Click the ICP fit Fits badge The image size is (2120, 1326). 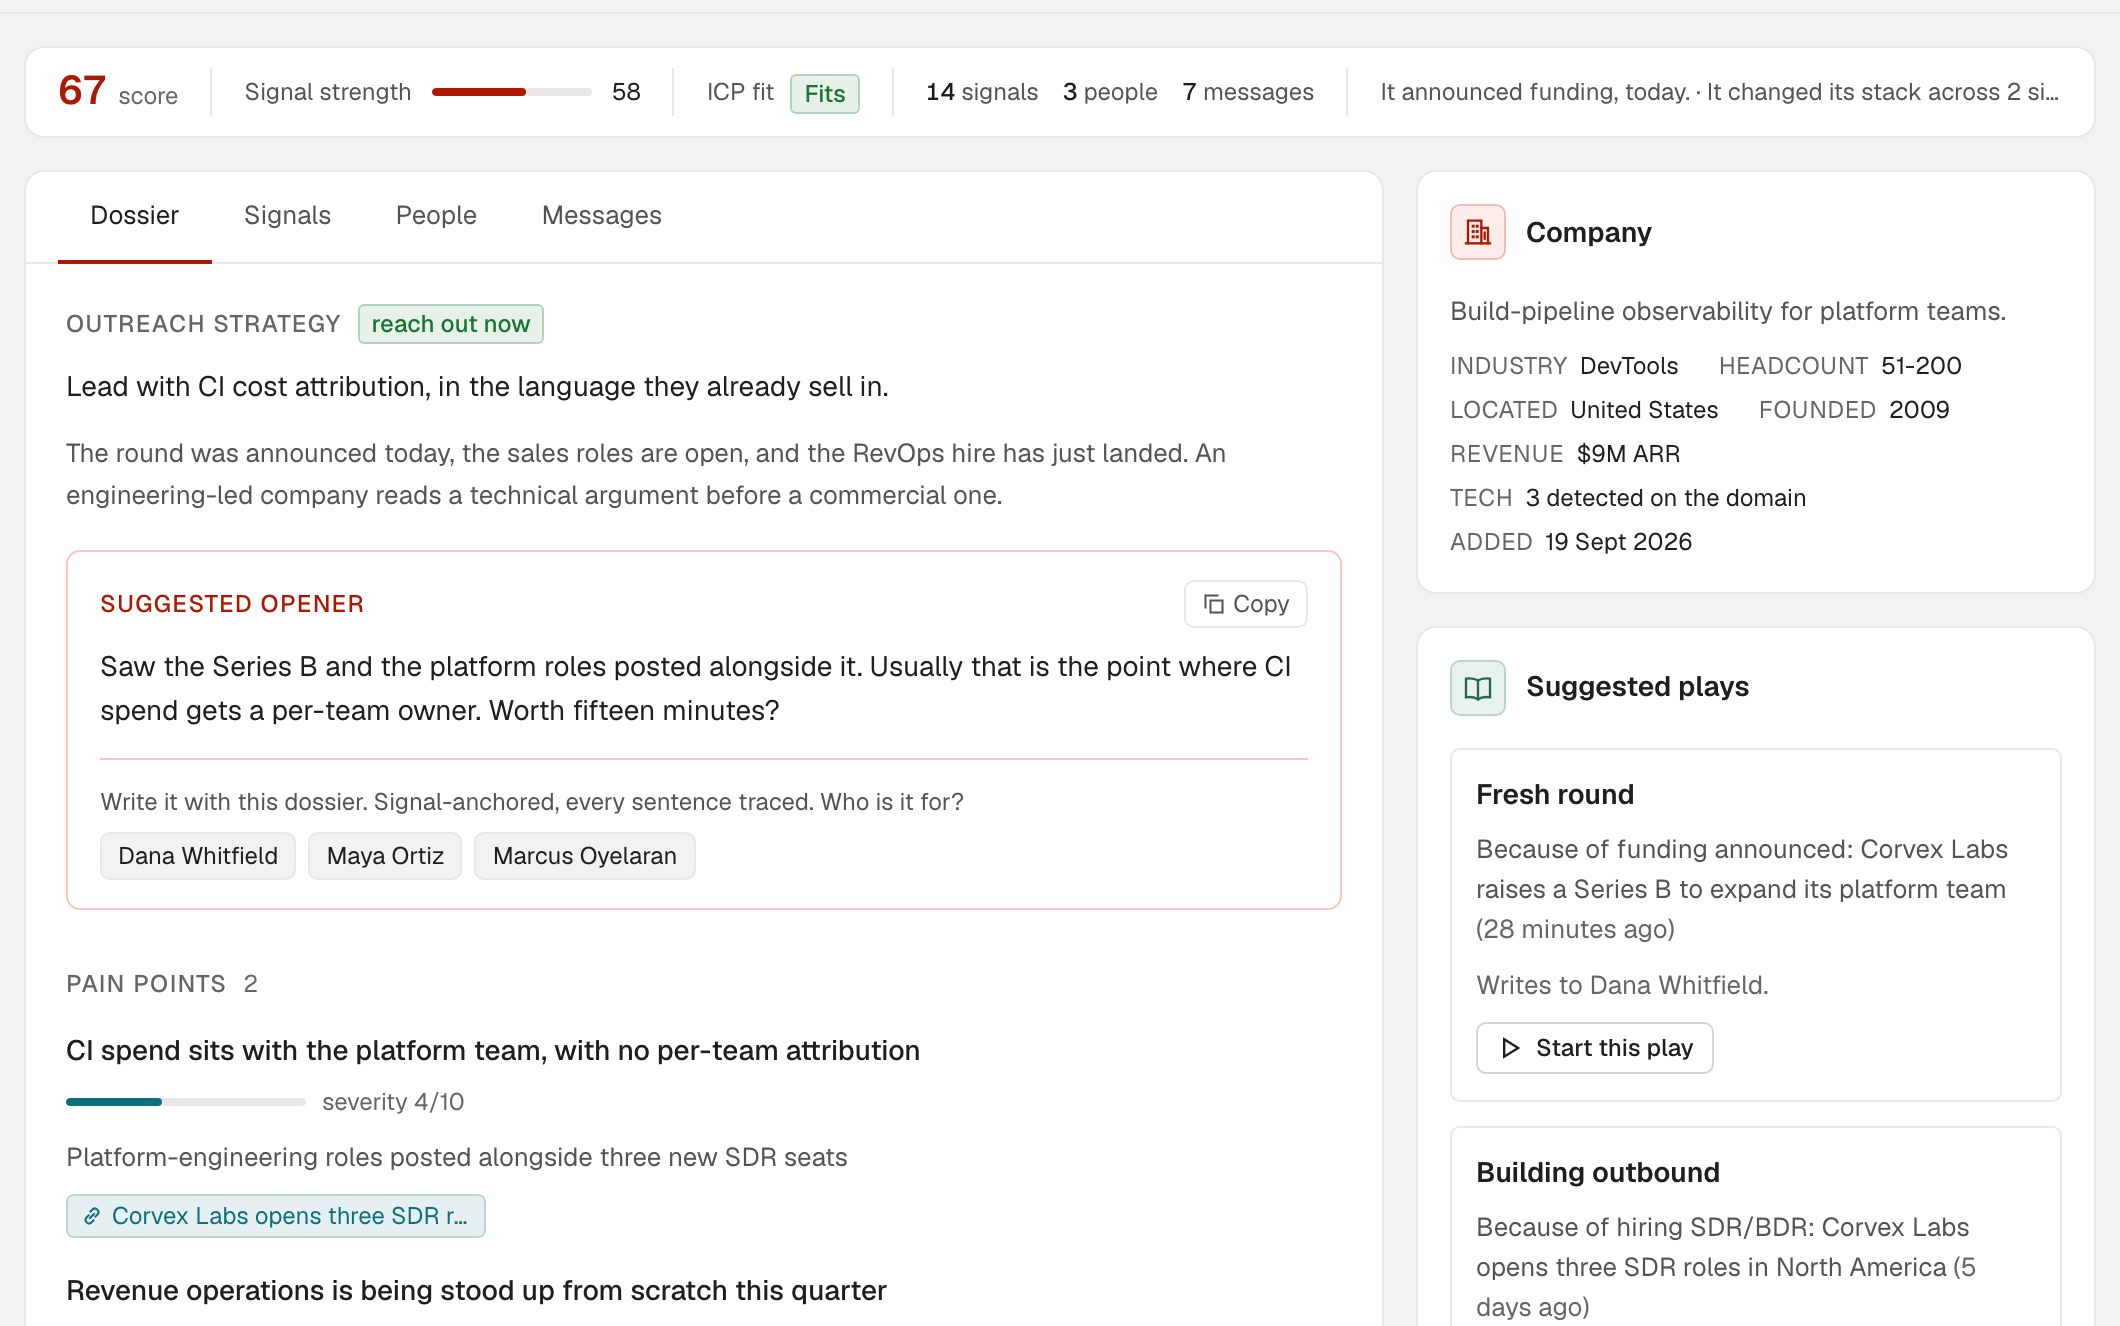click(825, 94)
